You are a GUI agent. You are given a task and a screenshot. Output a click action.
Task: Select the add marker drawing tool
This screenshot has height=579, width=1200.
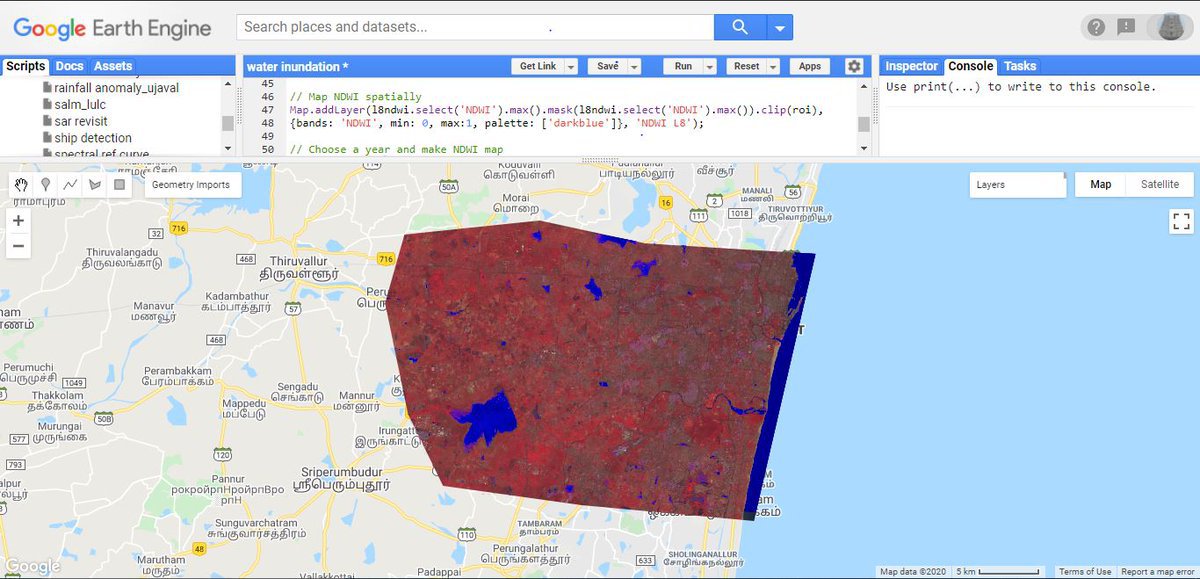46,185
